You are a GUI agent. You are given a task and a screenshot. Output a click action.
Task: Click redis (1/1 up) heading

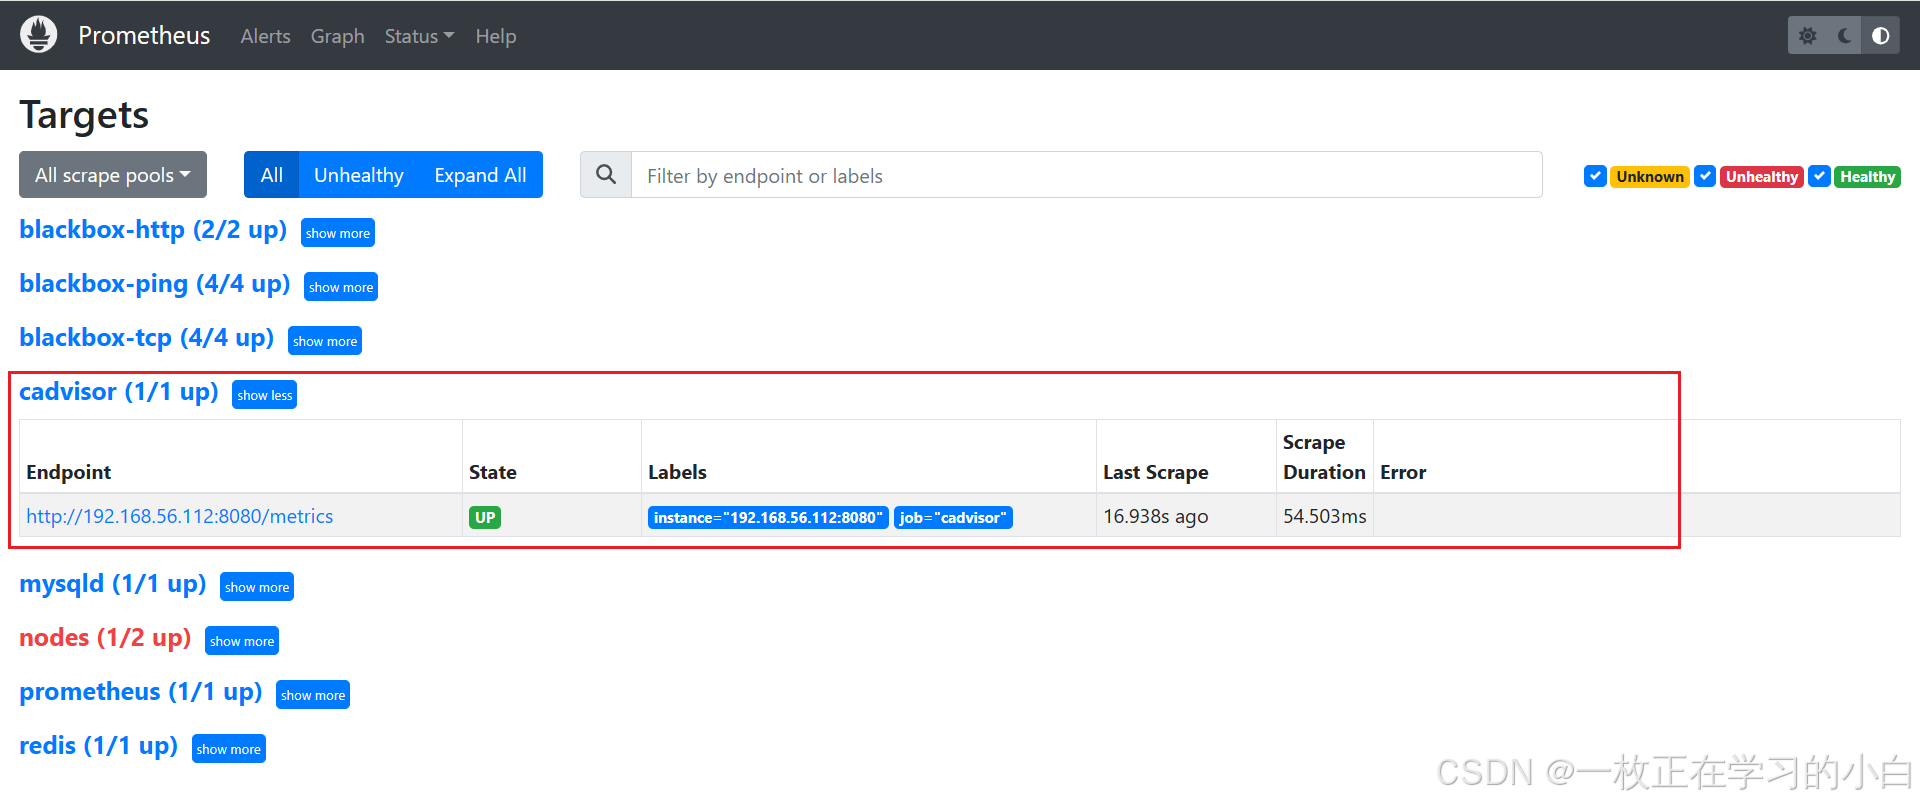99,746
